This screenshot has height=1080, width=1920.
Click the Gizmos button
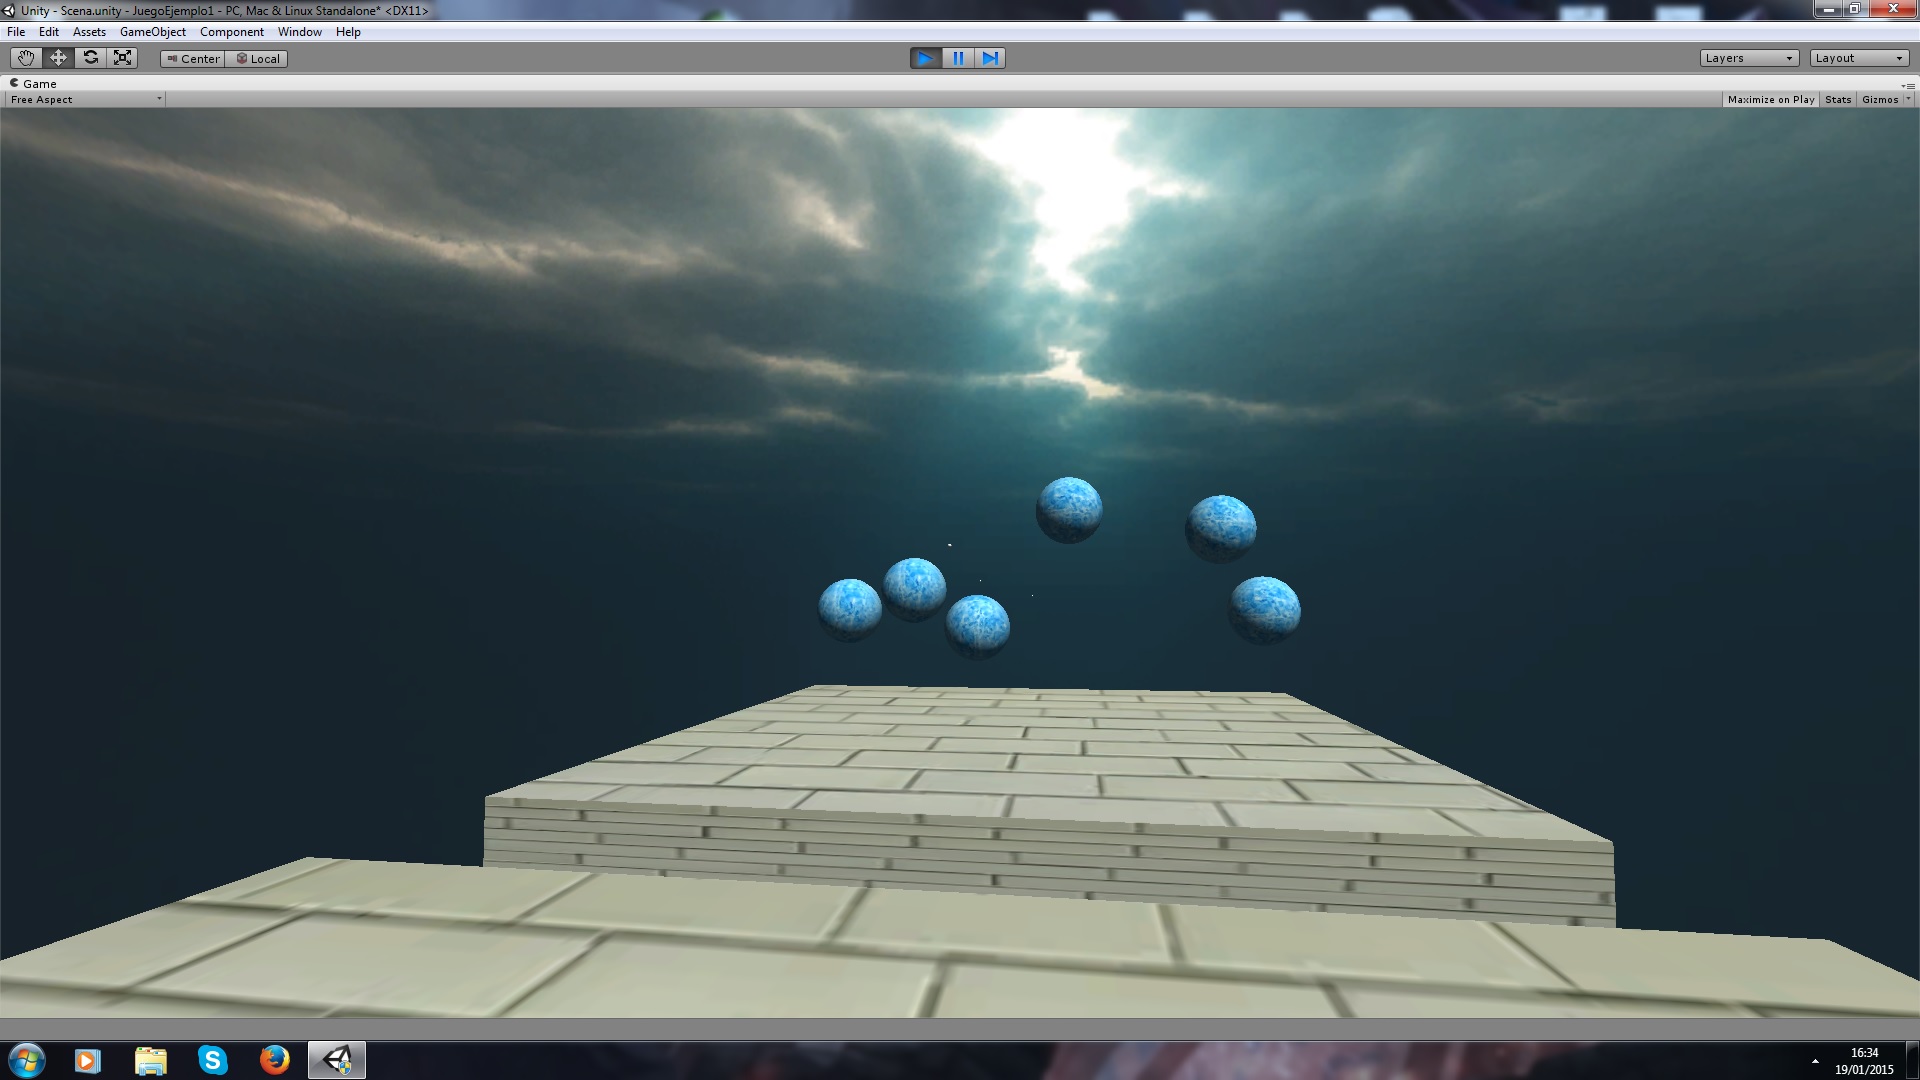[1879, 100]
